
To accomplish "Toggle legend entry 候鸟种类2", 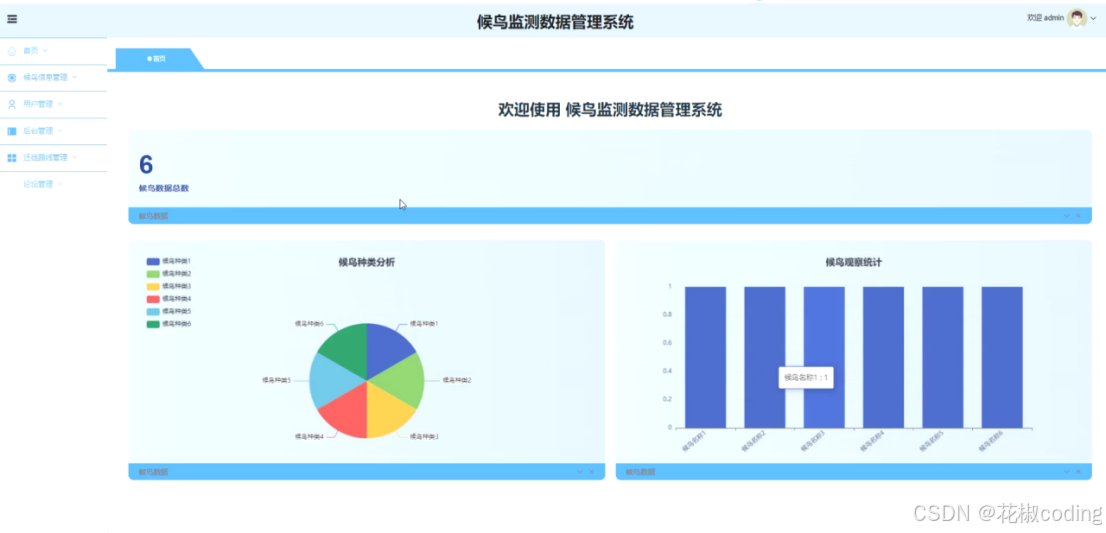I will coord(169,274).
